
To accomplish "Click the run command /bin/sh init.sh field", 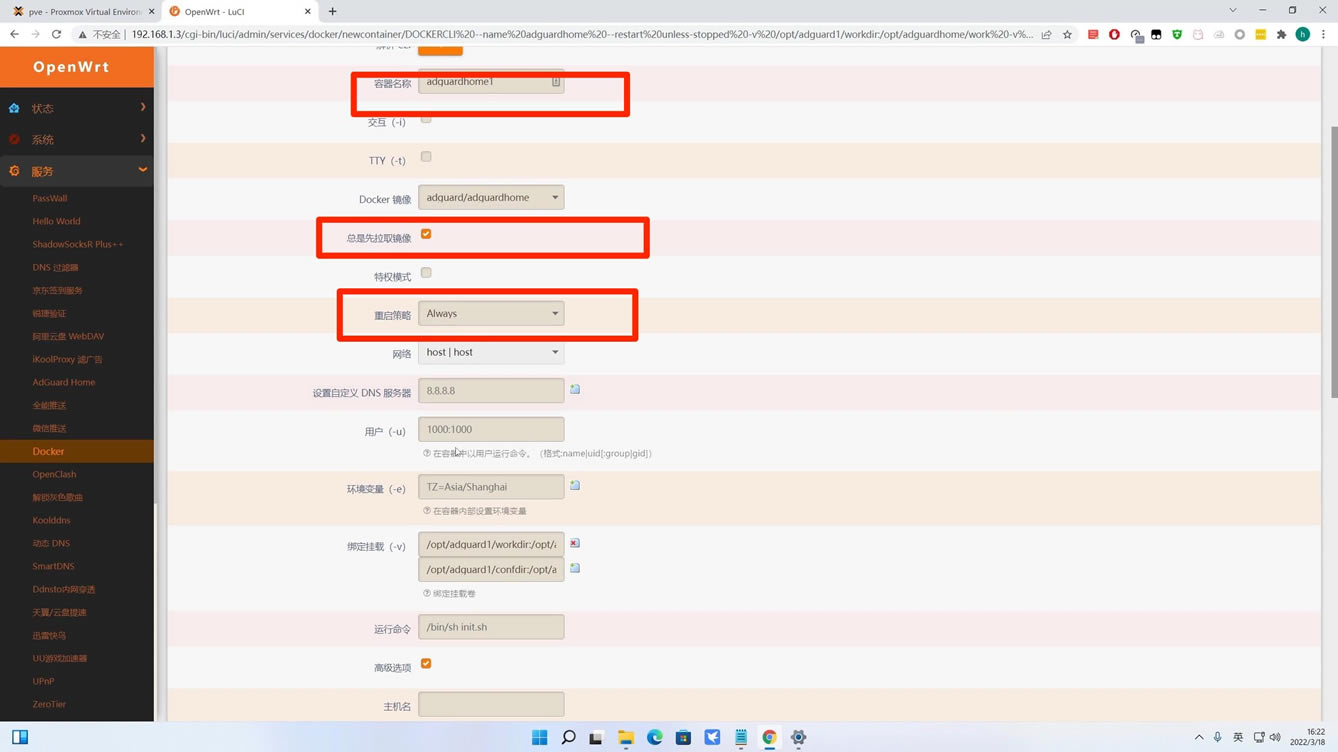I will point(491,627).
